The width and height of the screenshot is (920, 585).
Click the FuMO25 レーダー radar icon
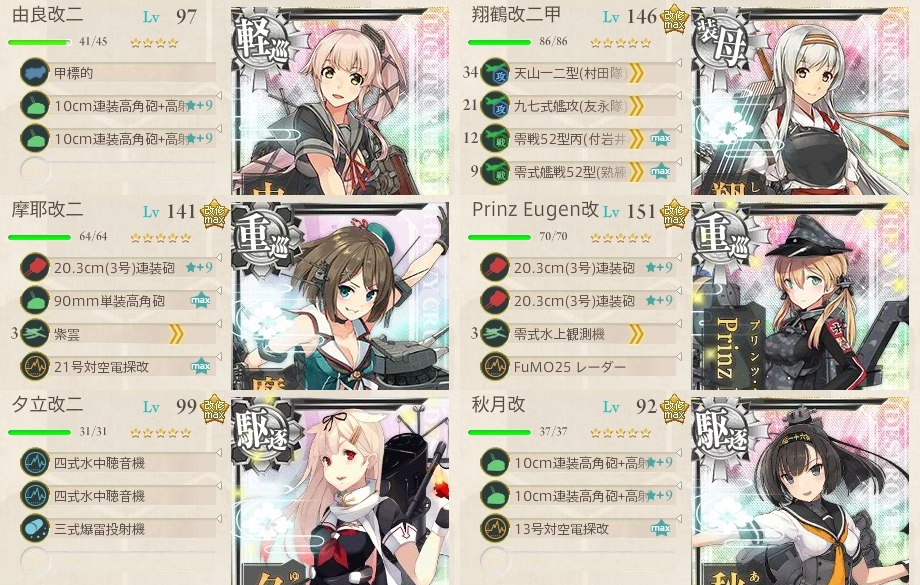click(495, 367)
